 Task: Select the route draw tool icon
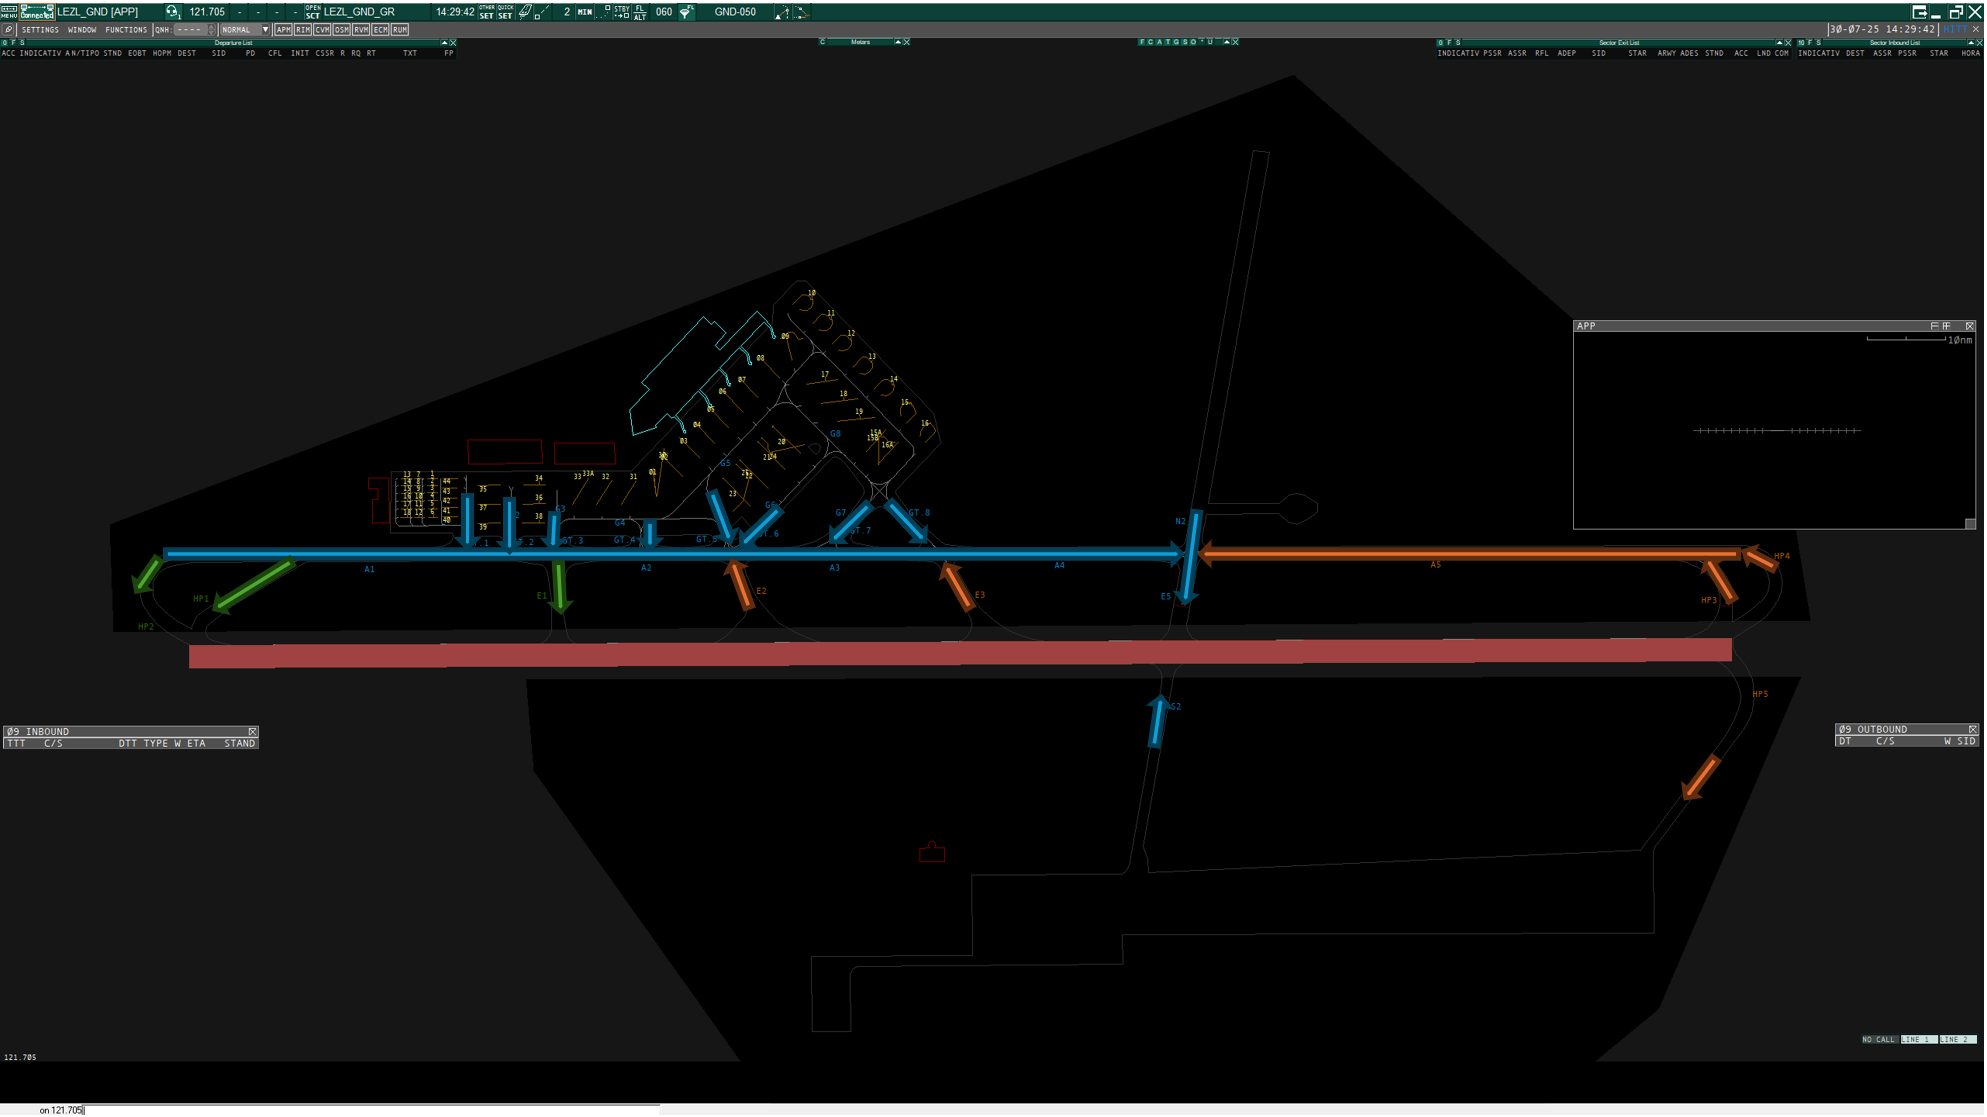783,12
